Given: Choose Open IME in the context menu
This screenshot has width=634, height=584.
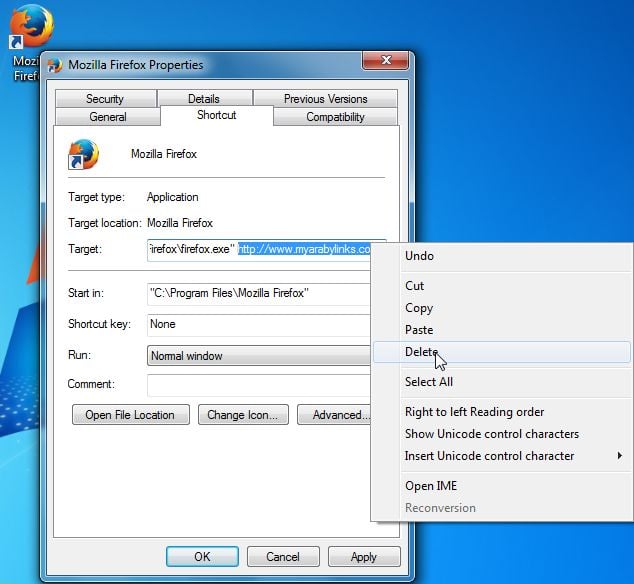Looking at the screenshot, I should pyautogui.click(x=502, y=486).
